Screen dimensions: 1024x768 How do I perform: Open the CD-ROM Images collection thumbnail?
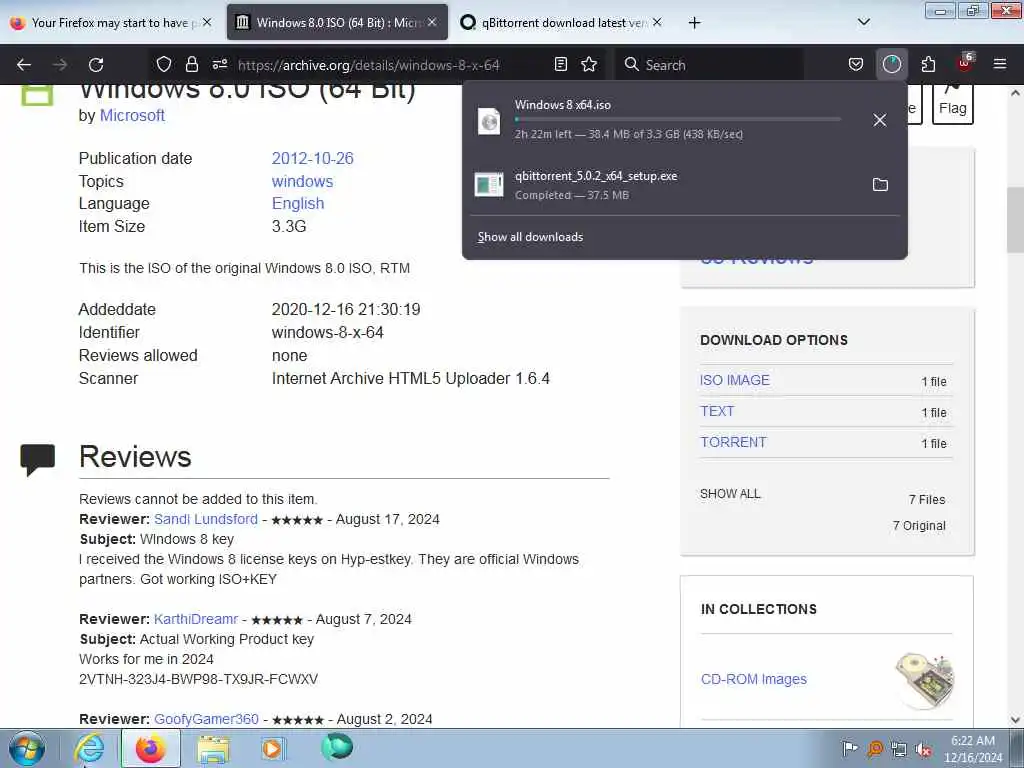(x=924, y=680)
